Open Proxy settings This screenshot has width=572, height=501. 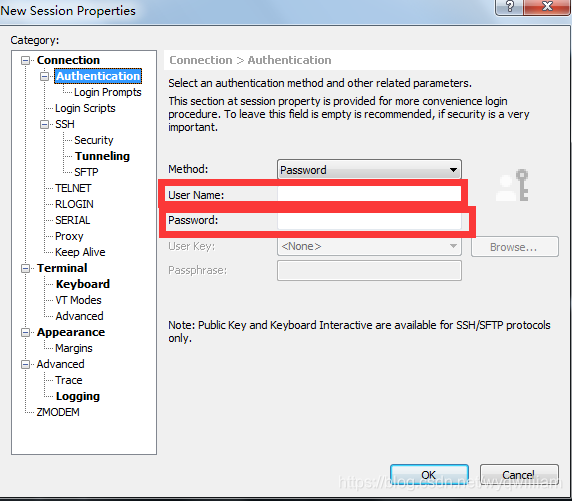click(69, 236)
